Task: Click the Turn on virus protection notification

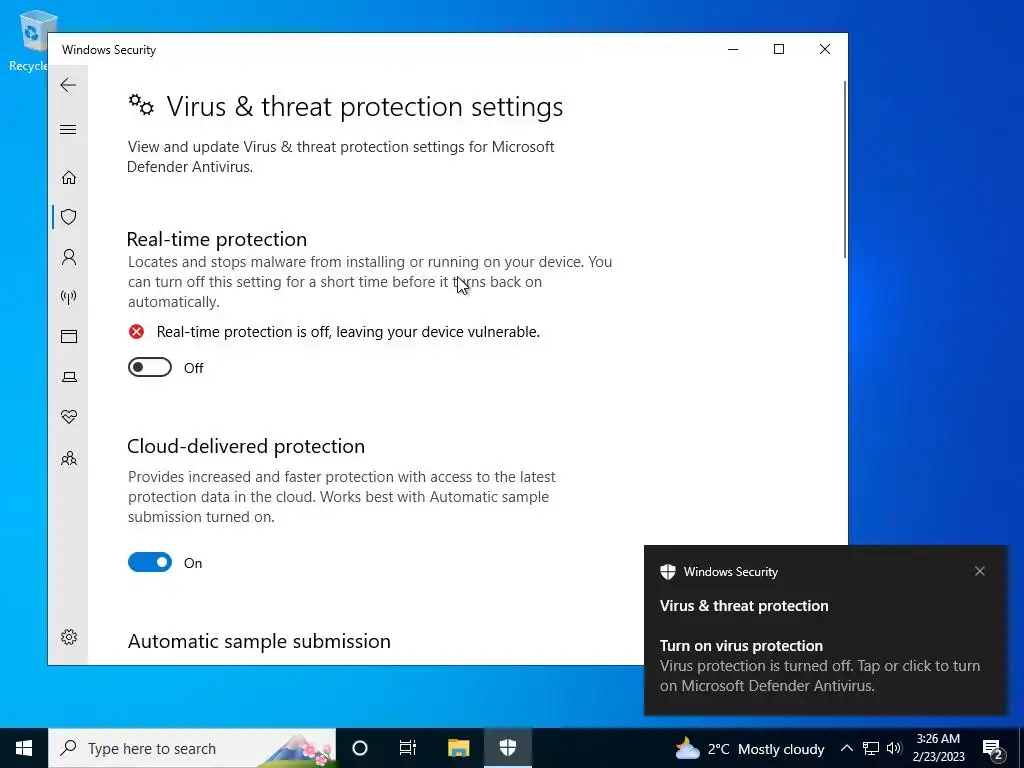Action: [825, 630]
